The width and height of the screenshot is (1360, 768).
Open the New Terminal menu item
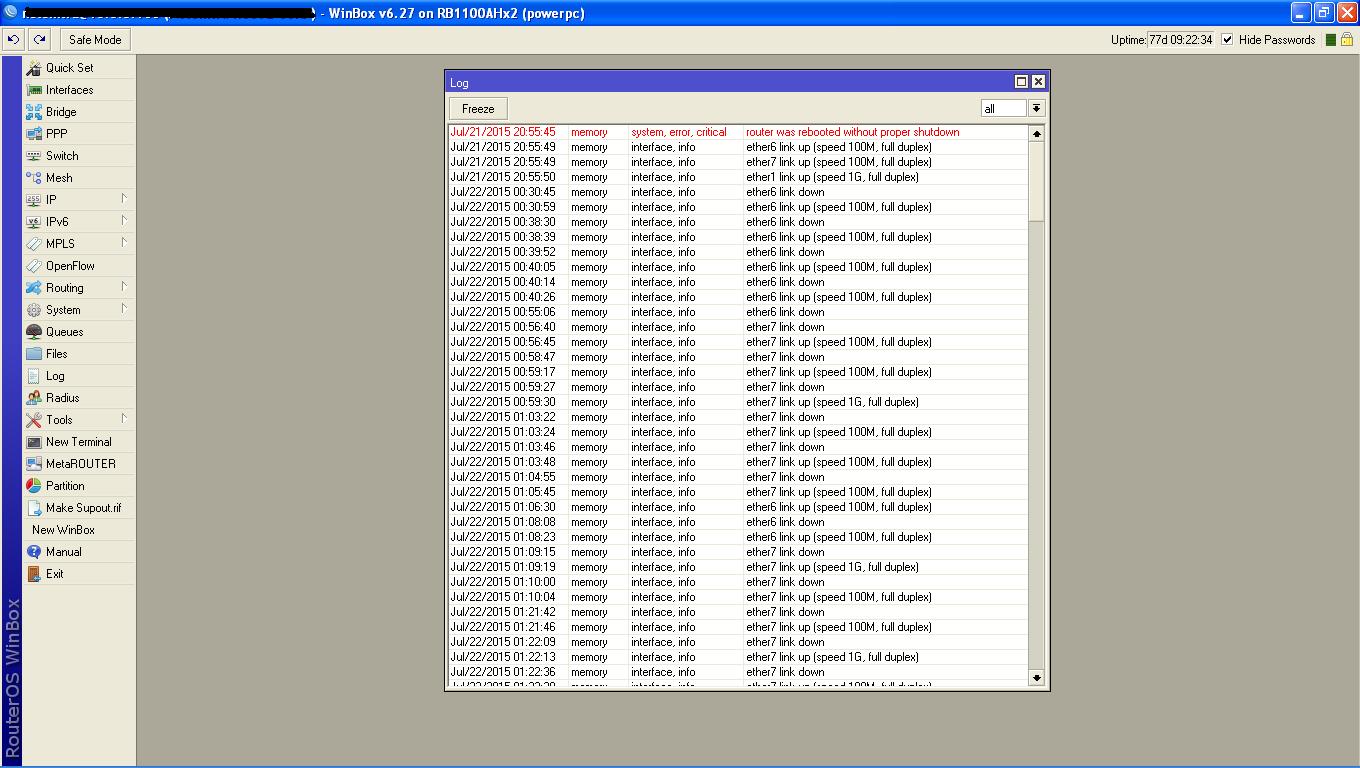(x=79, y=442)
